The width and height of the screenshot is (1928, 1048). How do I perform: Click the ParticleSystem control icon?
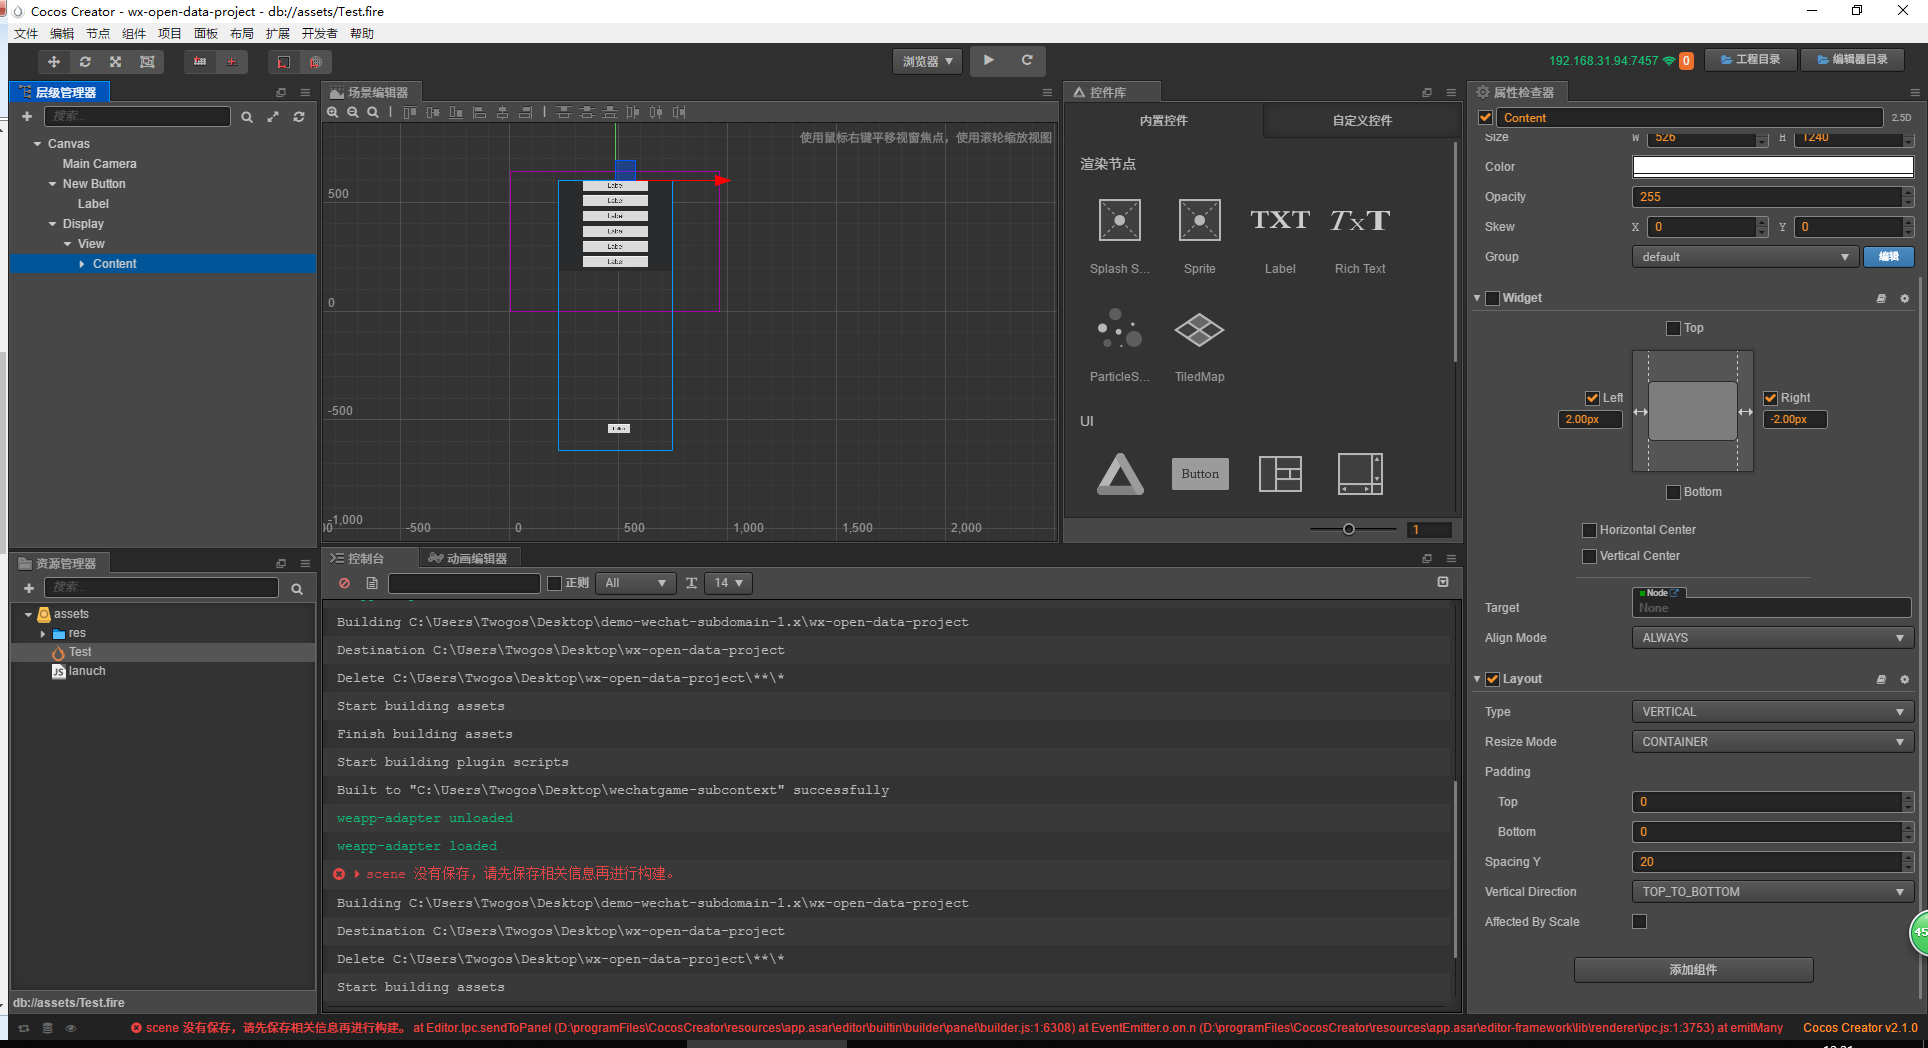click(1119, 330)
